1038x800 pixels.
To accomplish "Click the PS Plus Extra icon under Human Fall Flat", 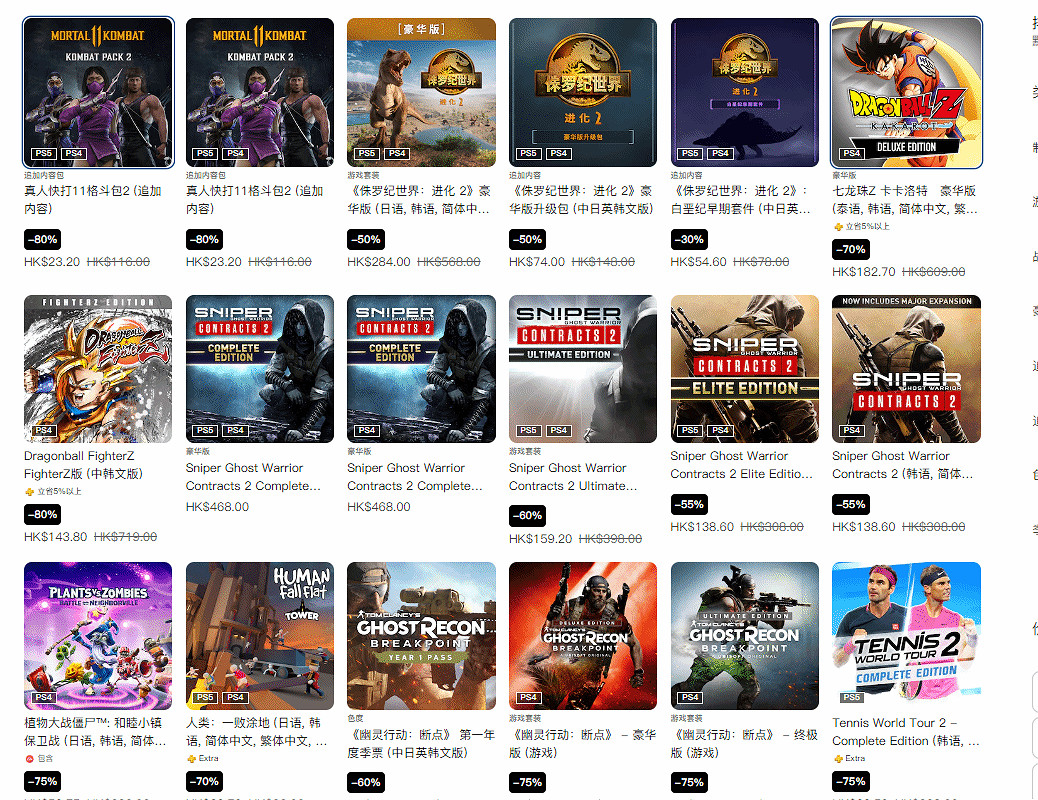I will click(191, 758).
